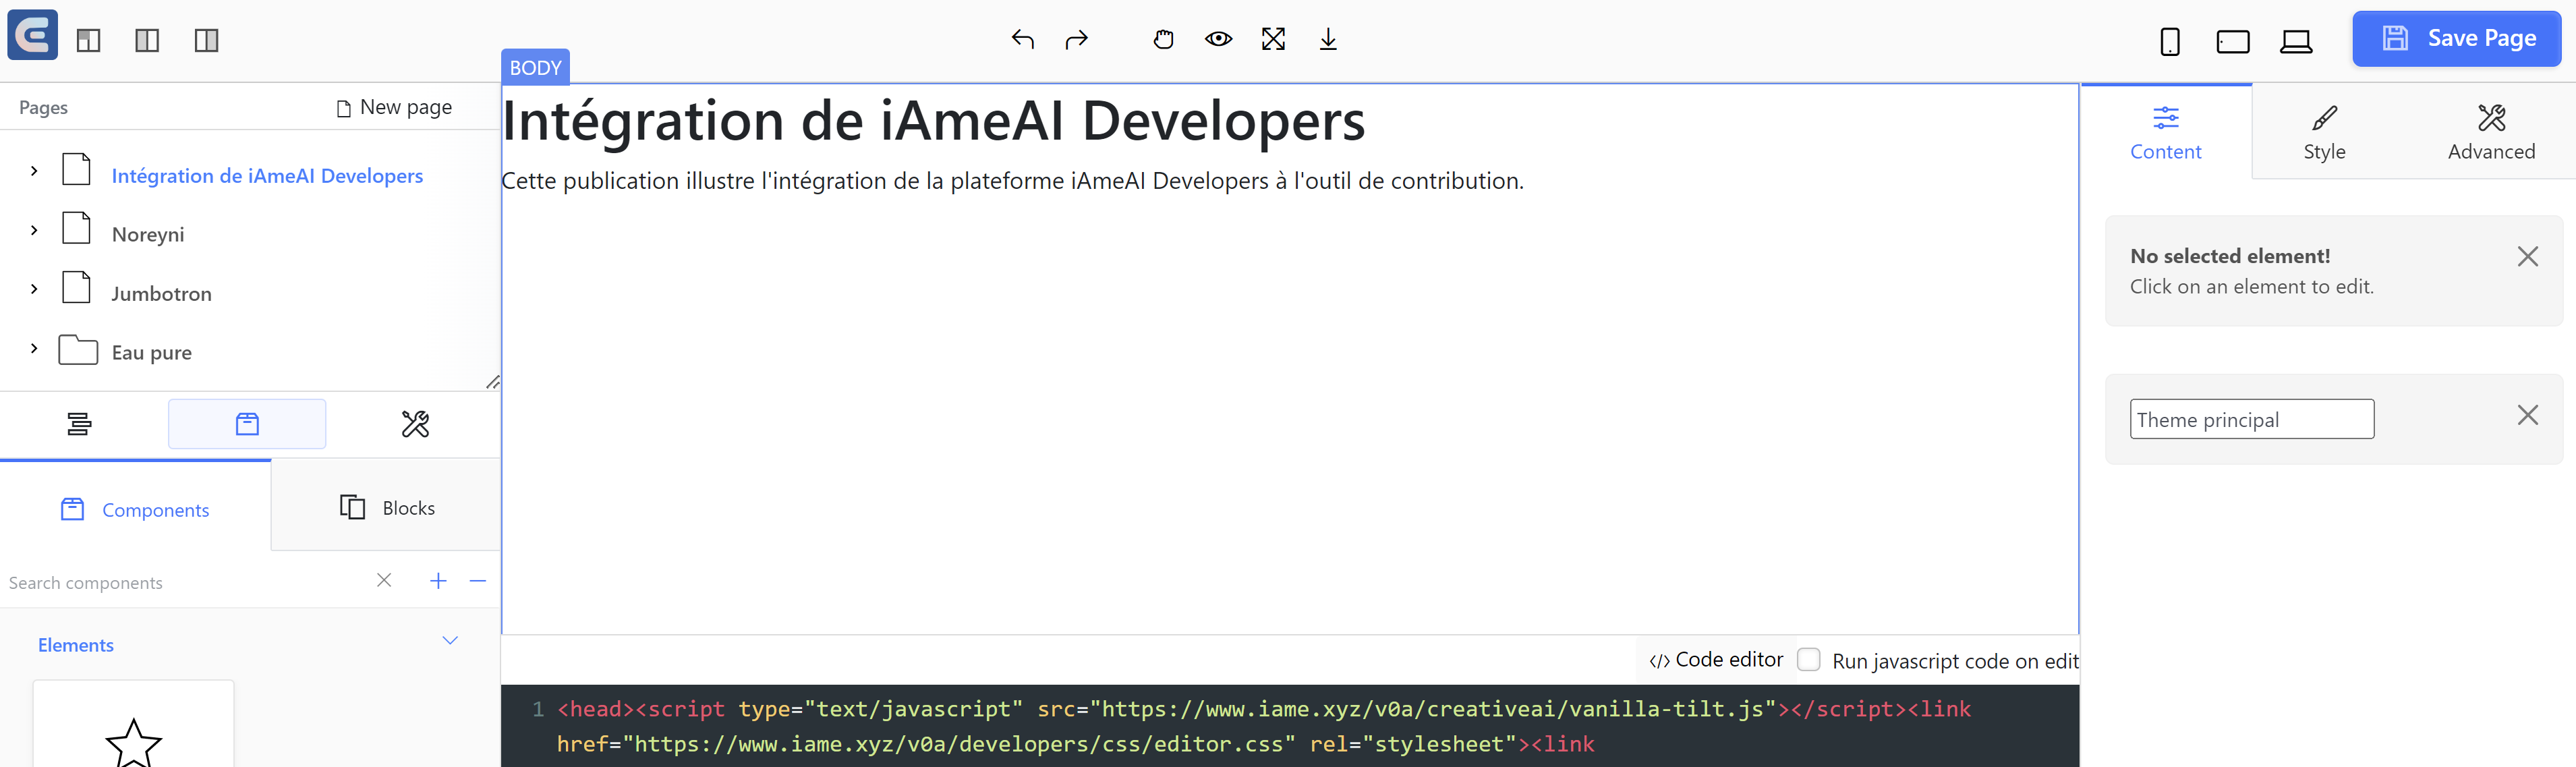Create a New page
Image resolution: width=2576 pixels, height=767 pixels.
[395, 107]
